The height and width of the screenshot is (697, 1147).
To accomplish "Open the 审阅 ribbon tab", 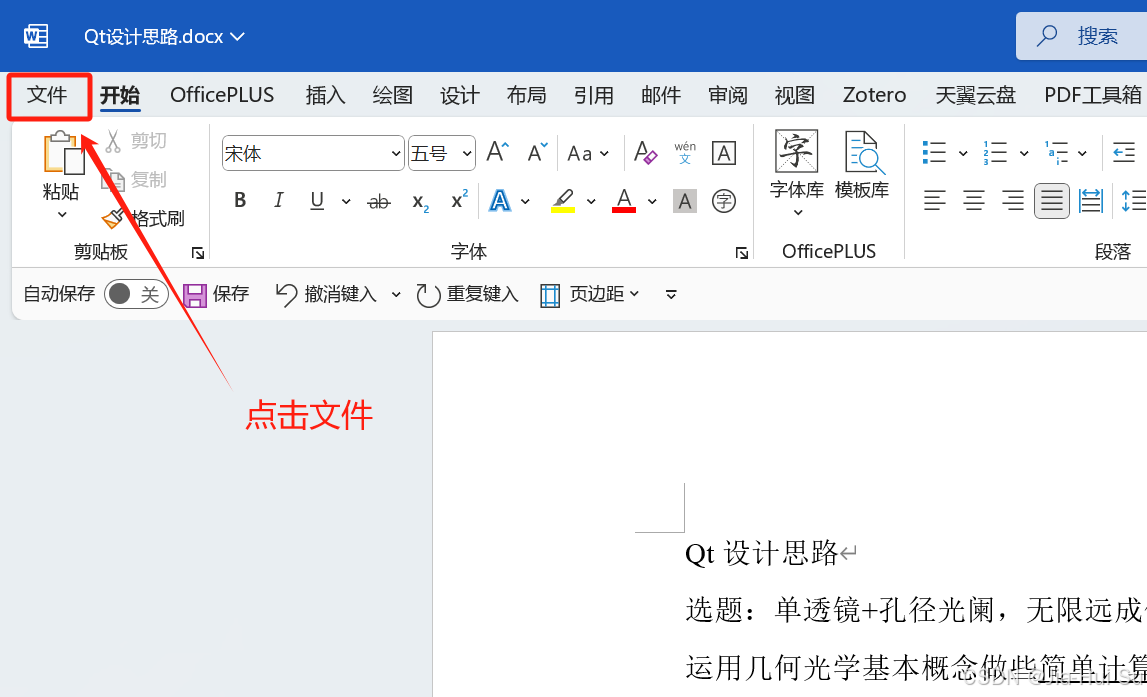I will [x=728, y=95].
